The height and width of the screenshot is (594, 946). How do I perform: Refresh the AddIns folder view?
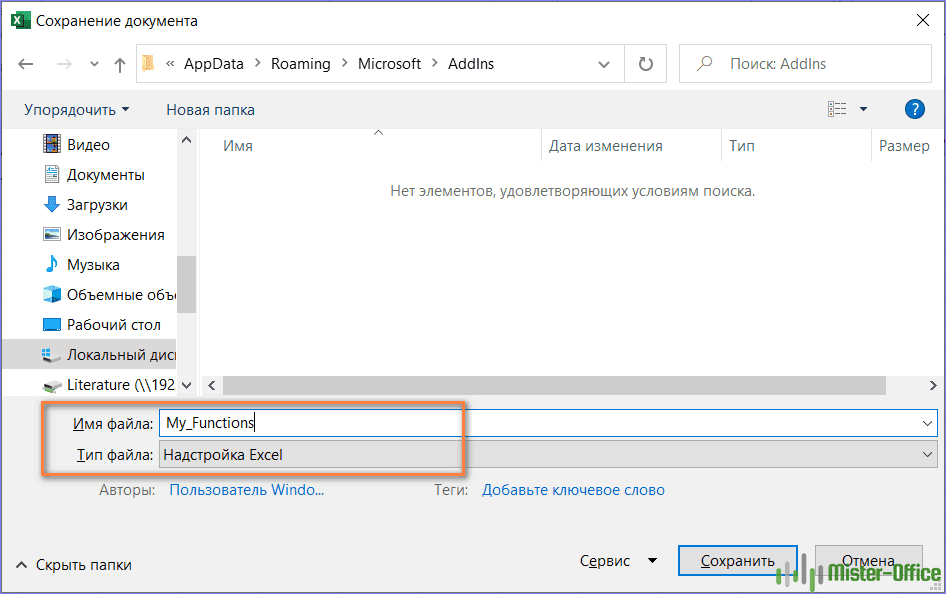click(x=645, y=64)
